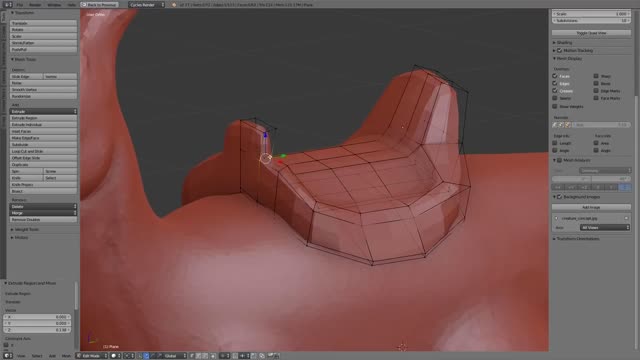Enable the Show Weights checkbox

tap(555, 106)
